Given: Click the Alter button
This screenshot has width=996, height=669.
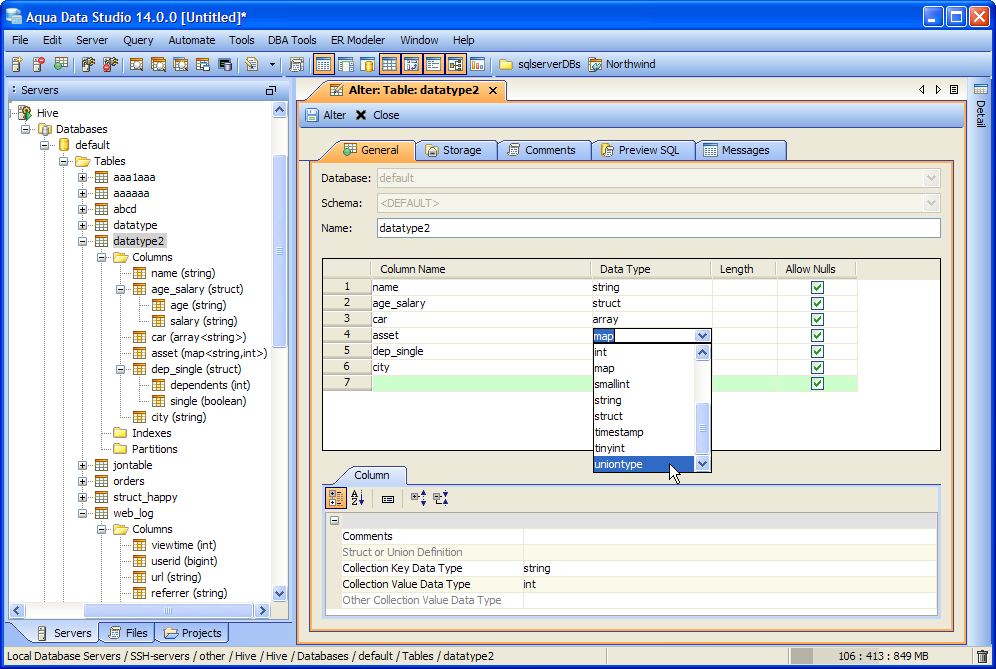Looking at the screenshot, I should click(x=326, y=115).
